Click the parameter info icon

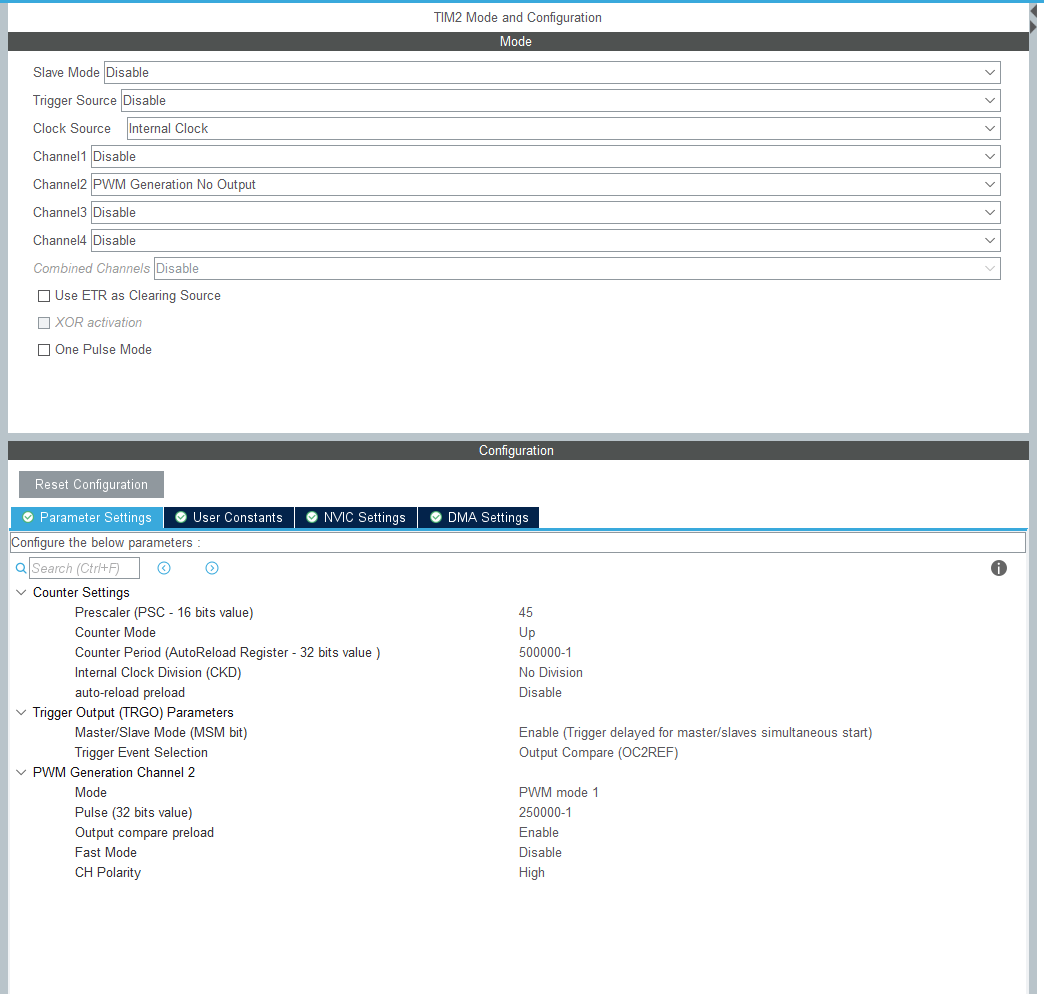tap(998, 568)
